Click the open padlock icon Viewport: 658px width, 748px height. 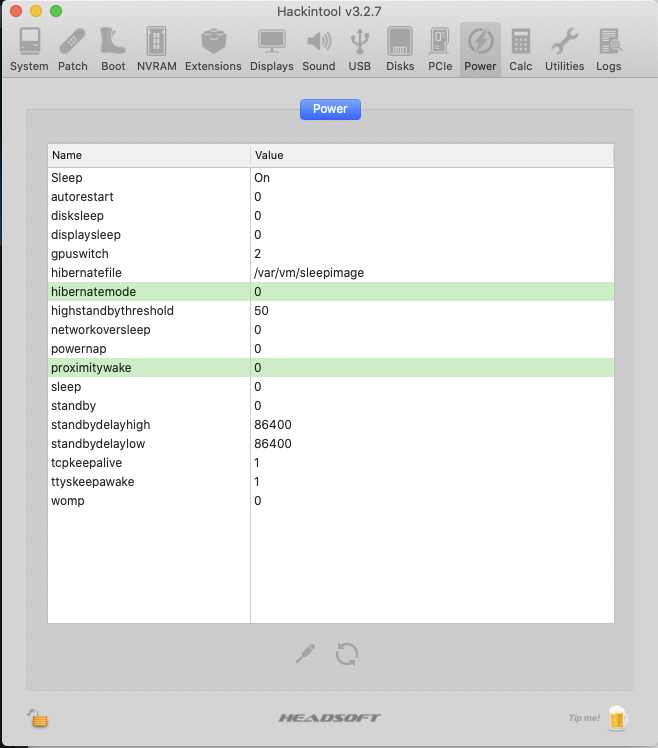pos(37,717)
